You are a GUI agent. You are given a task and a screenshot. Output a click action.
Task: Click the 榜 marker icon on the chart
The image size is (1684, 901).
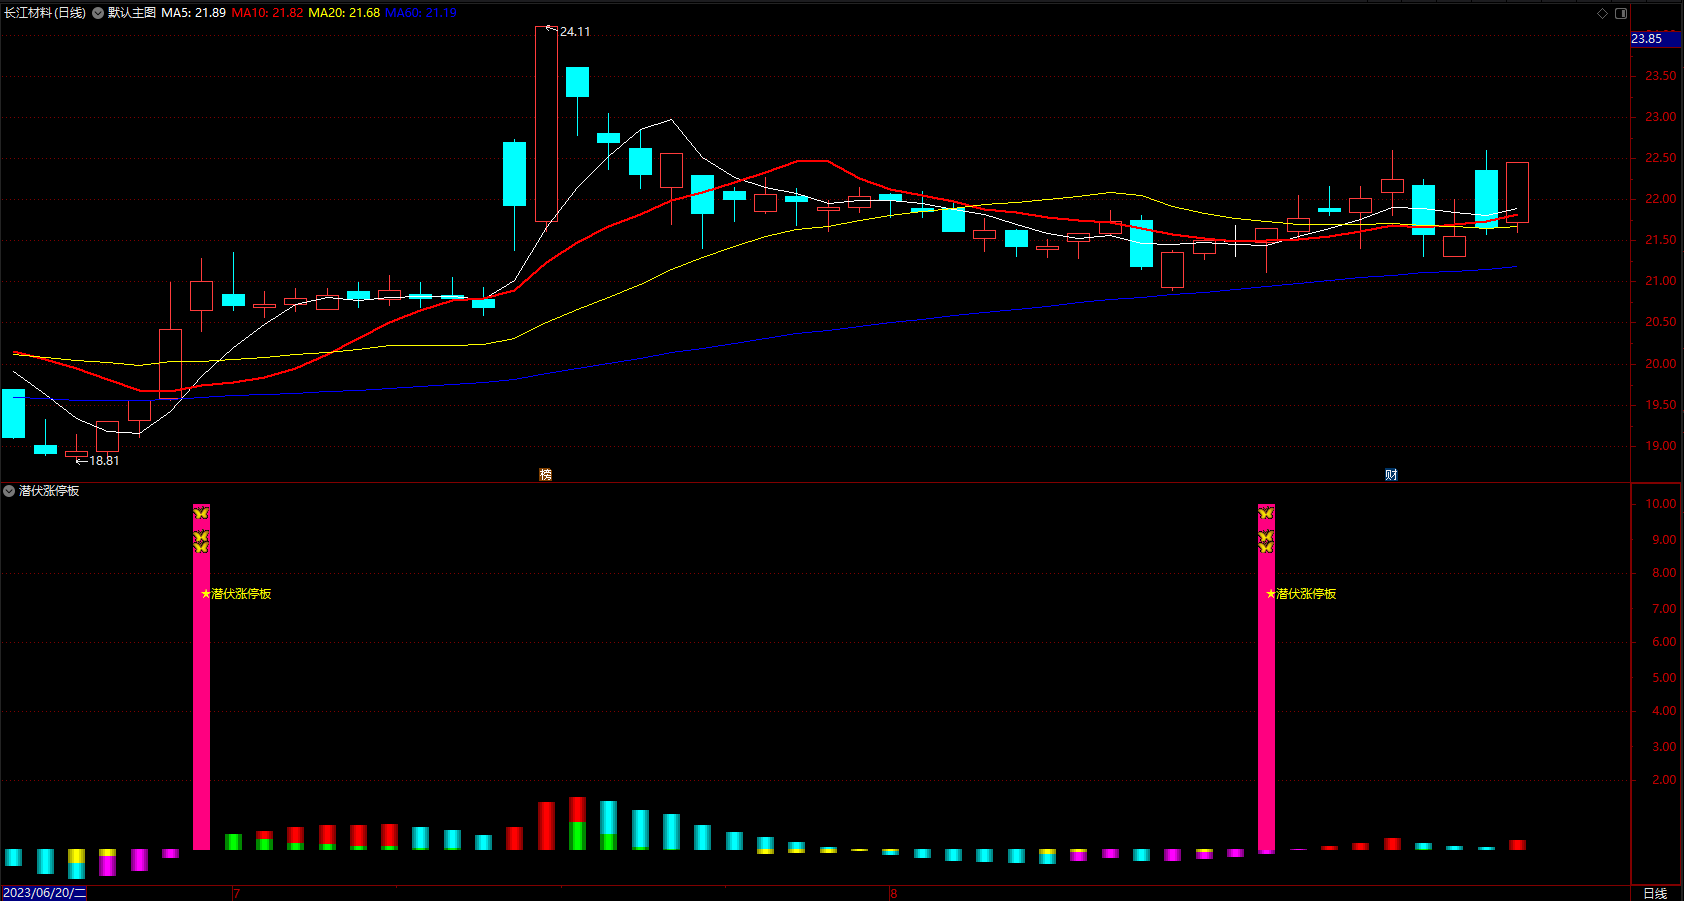(x=545, y=474)
